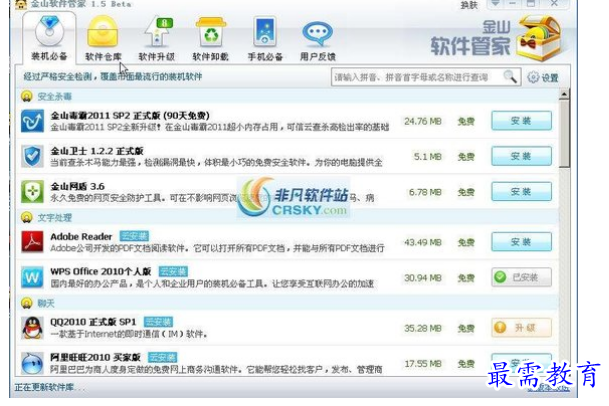Install 金山毒霸2011 SP2
Image resolution: width=609 pixels, height=406 pixels.
point(521,121)
